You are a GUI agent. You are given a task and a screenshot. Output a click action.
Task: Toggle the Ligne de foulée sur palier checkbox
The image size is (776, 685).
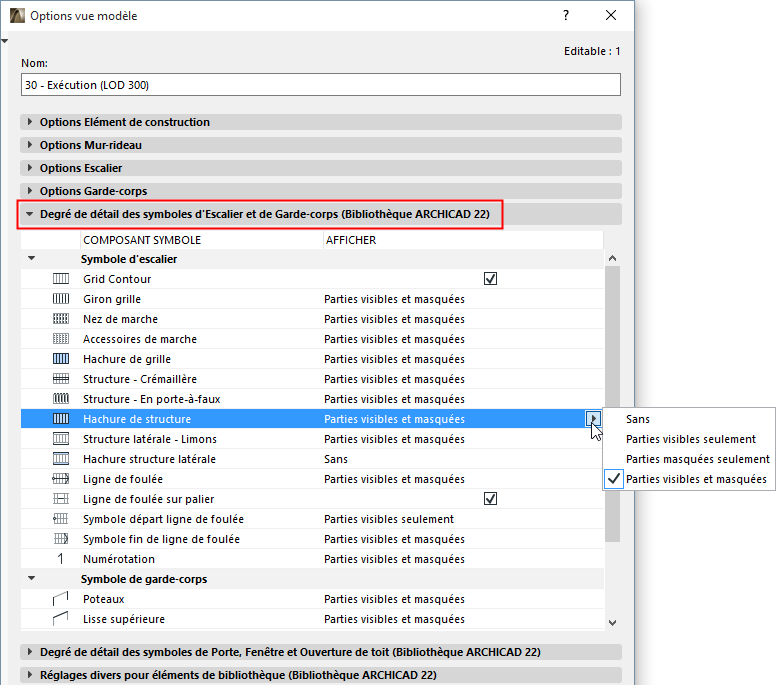tap(490, 499)
